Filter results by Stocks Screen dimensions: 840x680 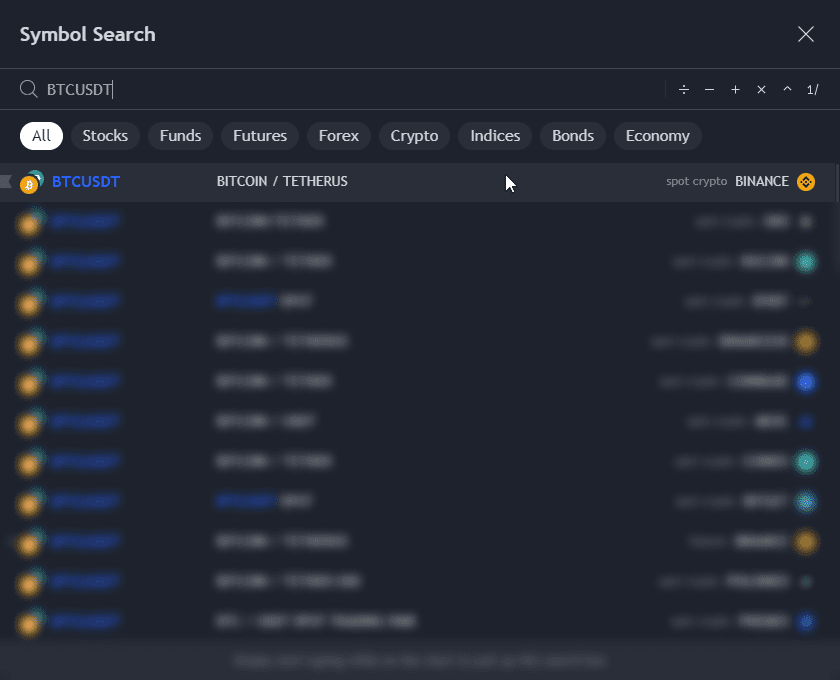click(x=105, y=136)
